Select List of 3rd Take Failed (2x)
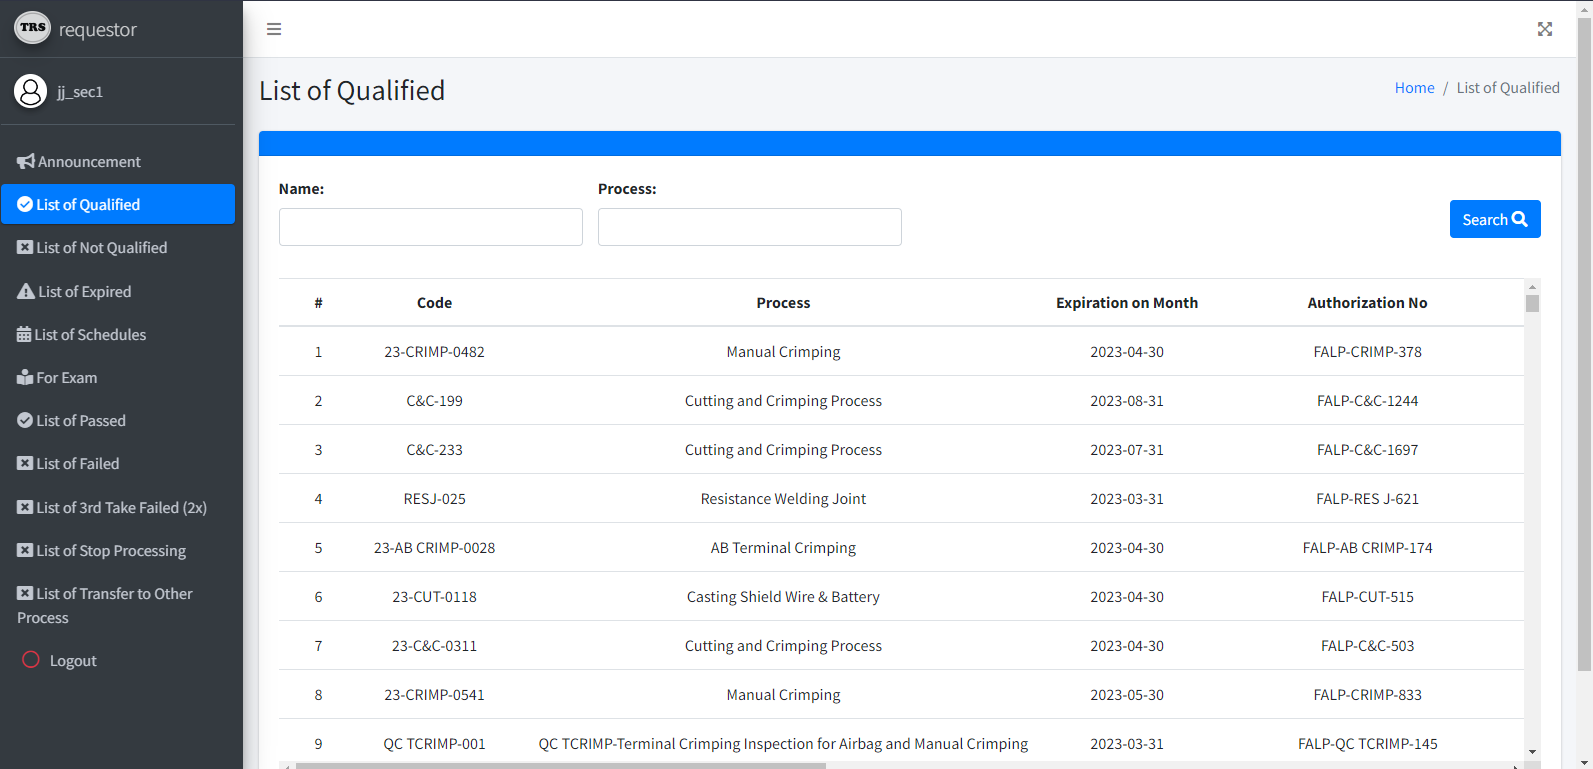This screenshot has width=1593, height=769. [121, 508]
